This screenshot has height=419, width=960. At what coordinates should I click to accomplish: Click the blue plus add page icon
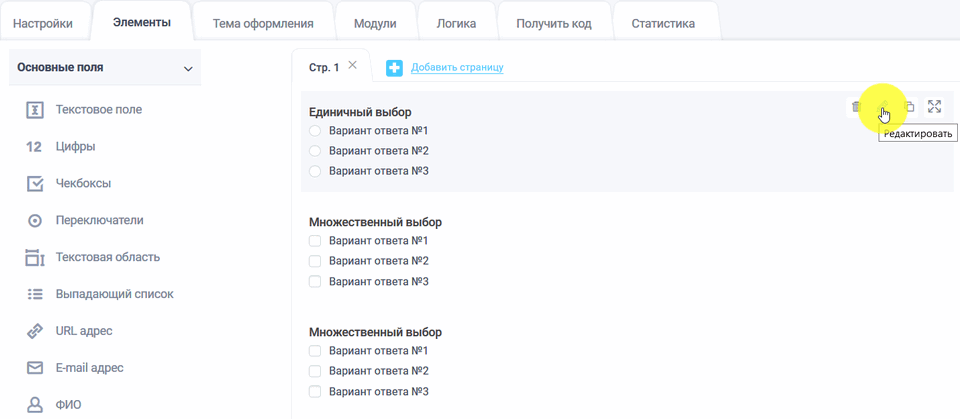tap(394, 68)
